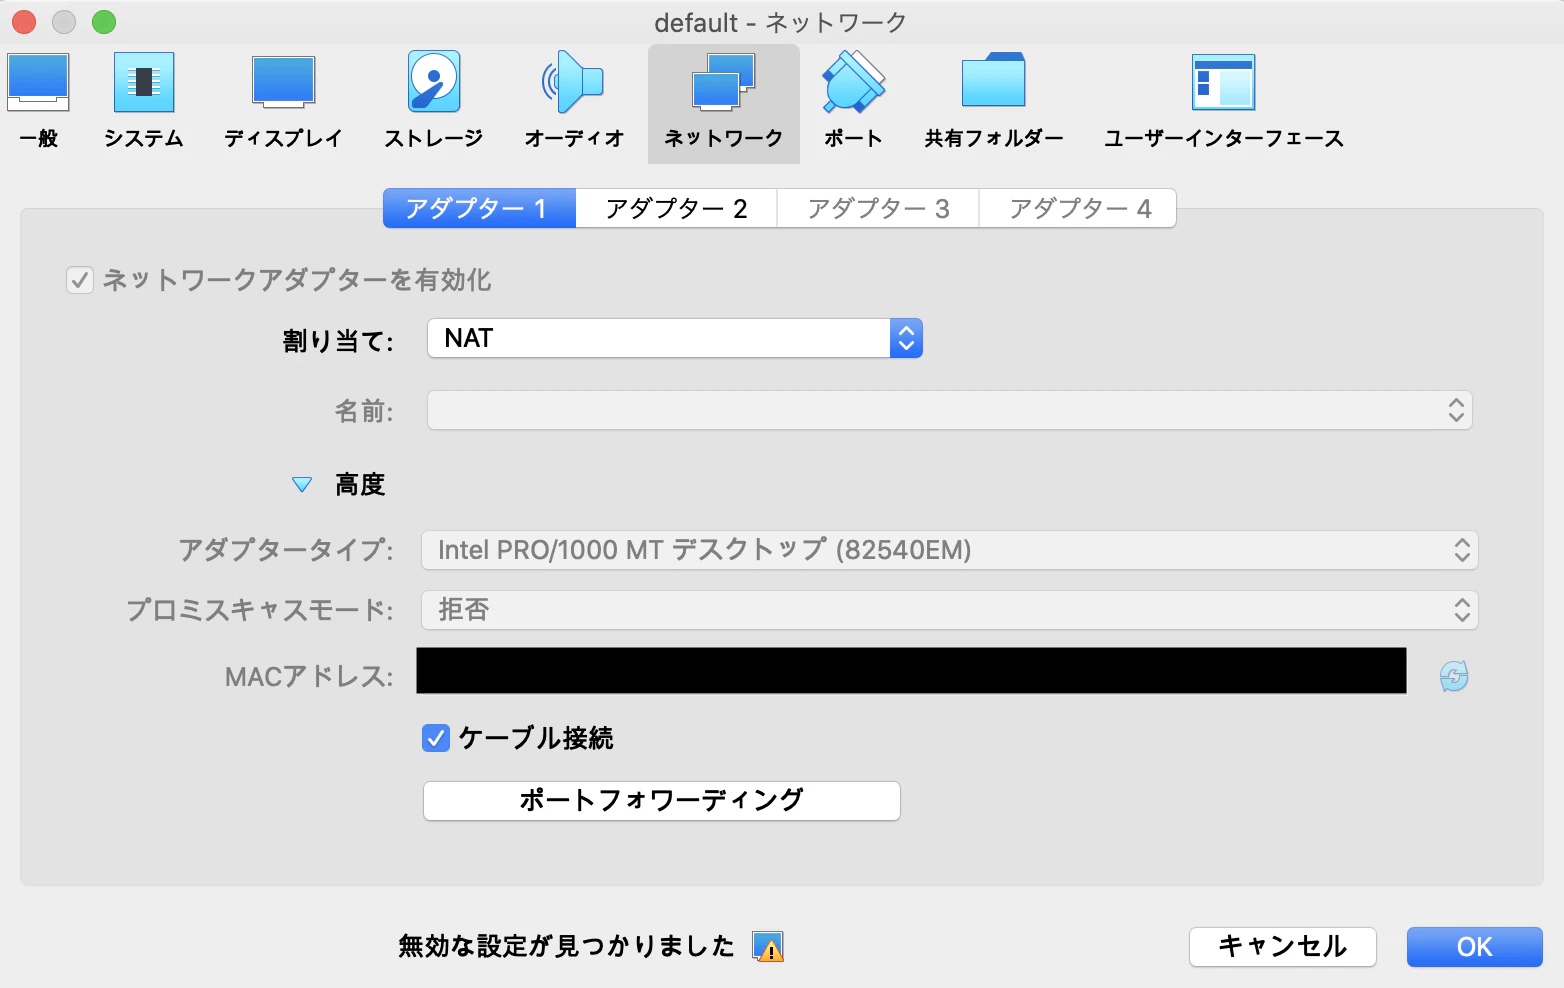Image resolution: width=1564 pixels, height=988 pixels.
Task: Switch to the アダプター 3 tab
Action: 878,208
